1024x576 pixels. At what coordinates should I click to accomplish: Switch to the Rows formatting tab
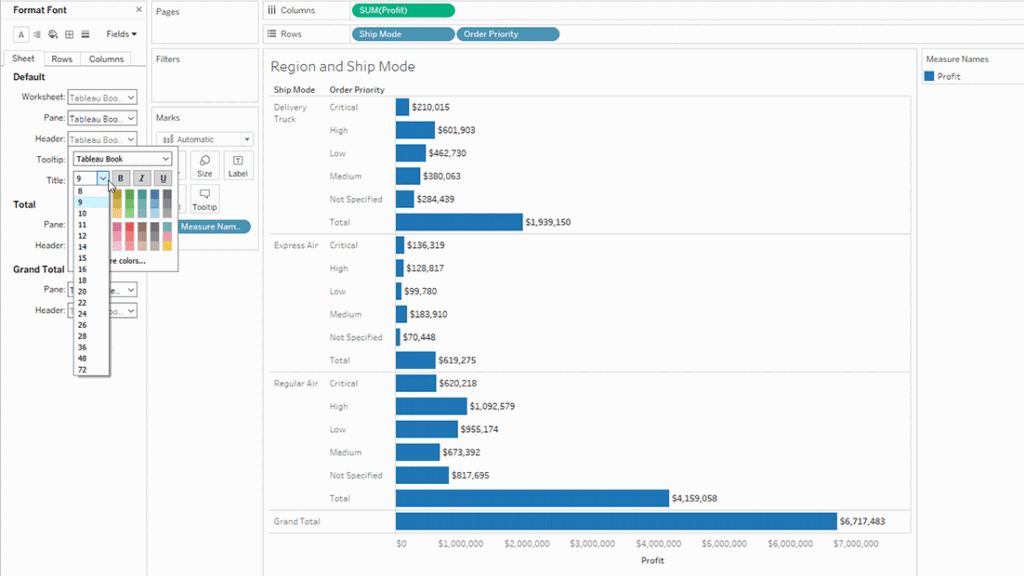62,58
